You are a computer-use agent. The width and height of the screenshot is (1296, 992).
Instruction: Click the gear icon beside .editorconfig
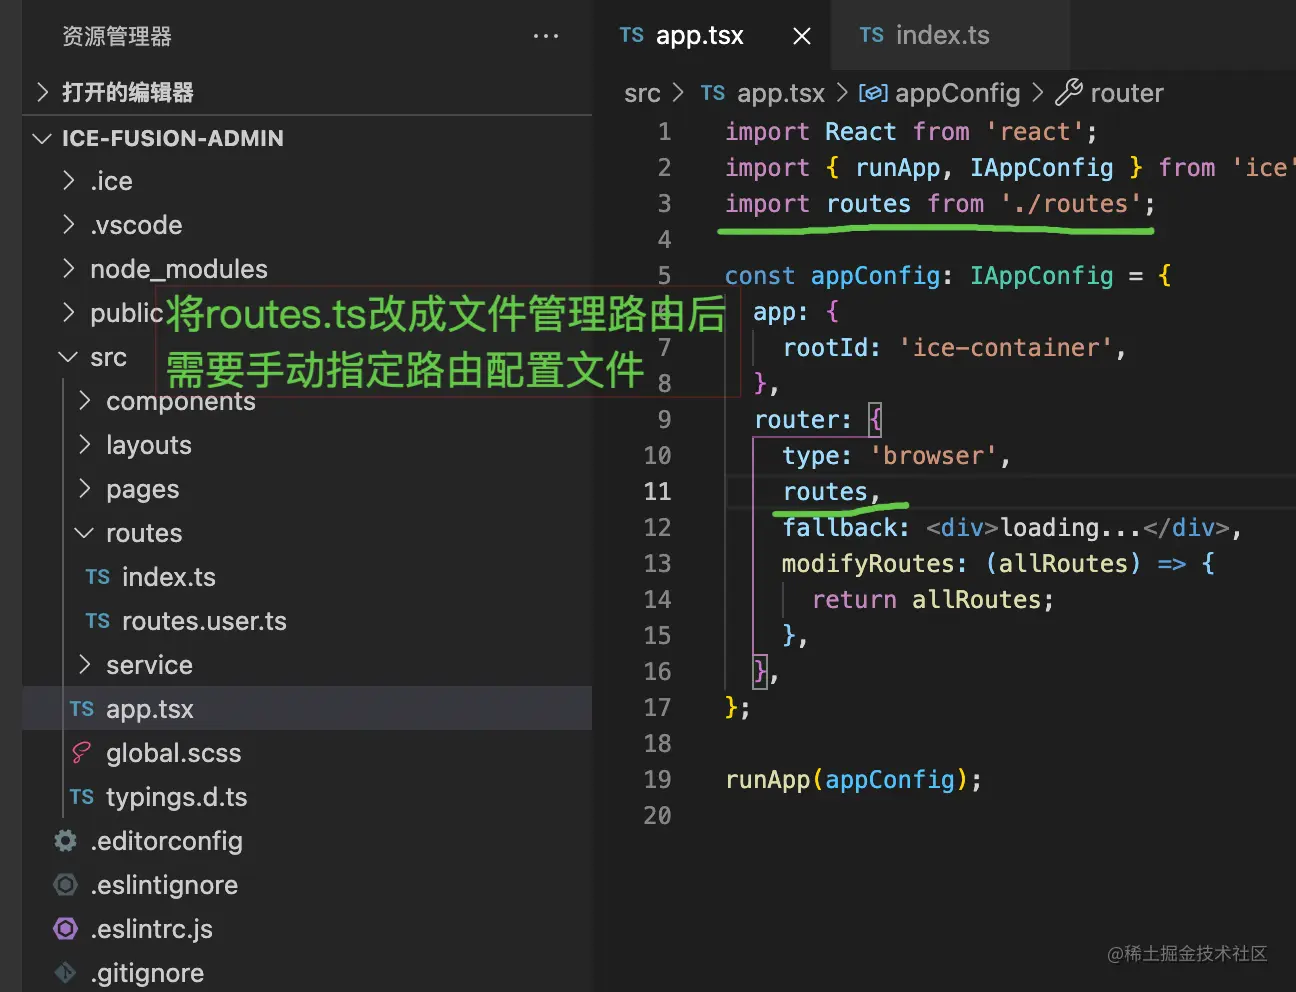coord(65,841)
